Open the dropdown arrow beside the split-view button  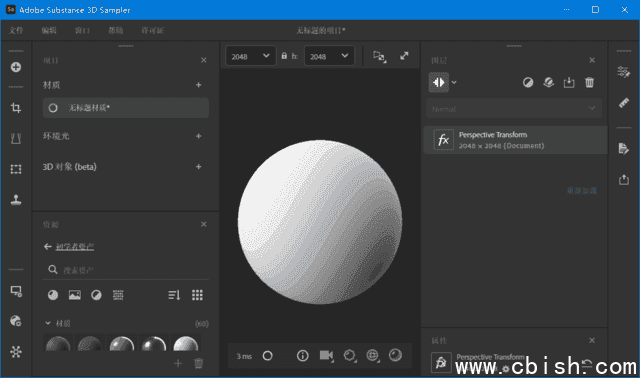pos(454,82)
